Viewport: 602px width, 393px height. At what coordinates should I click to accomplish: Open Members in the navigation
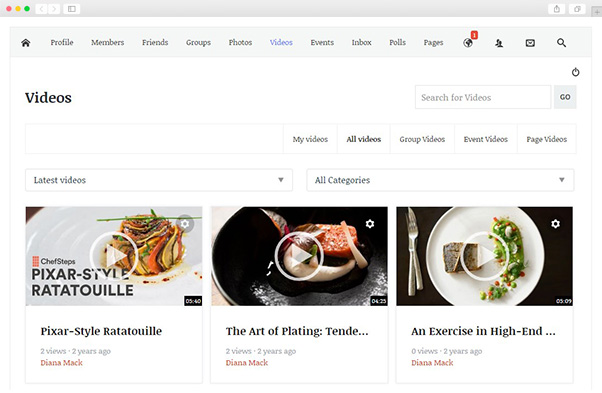(x=108, y=43)
